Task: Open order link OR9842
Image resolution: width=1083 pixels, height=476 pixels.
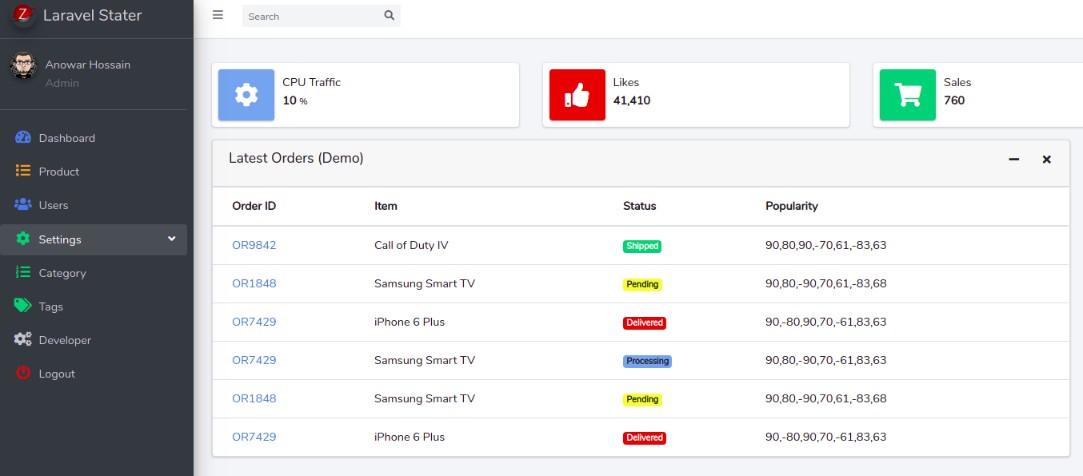Action: tap(254, 245)
